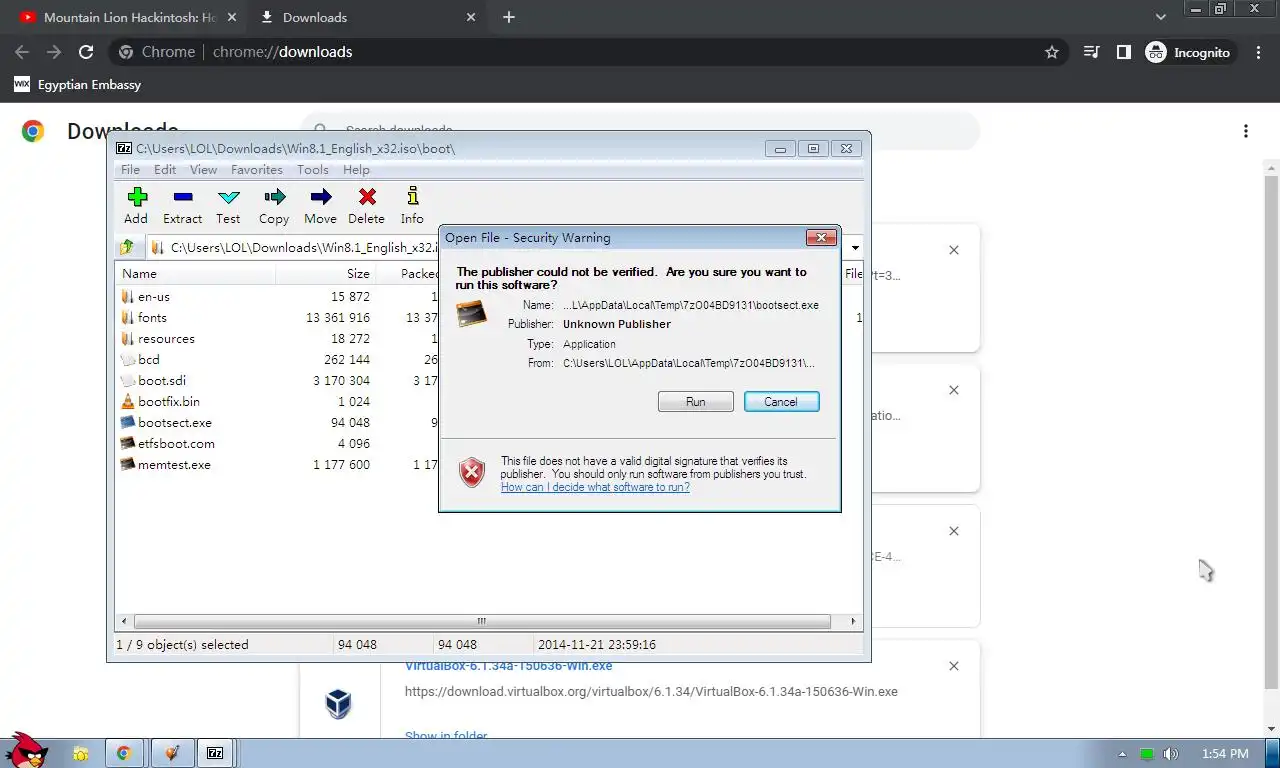Click Cancel in the Security Warning dialog
Screen dimensions: 1280x768
pyautogui.click(x=781, y=401)
